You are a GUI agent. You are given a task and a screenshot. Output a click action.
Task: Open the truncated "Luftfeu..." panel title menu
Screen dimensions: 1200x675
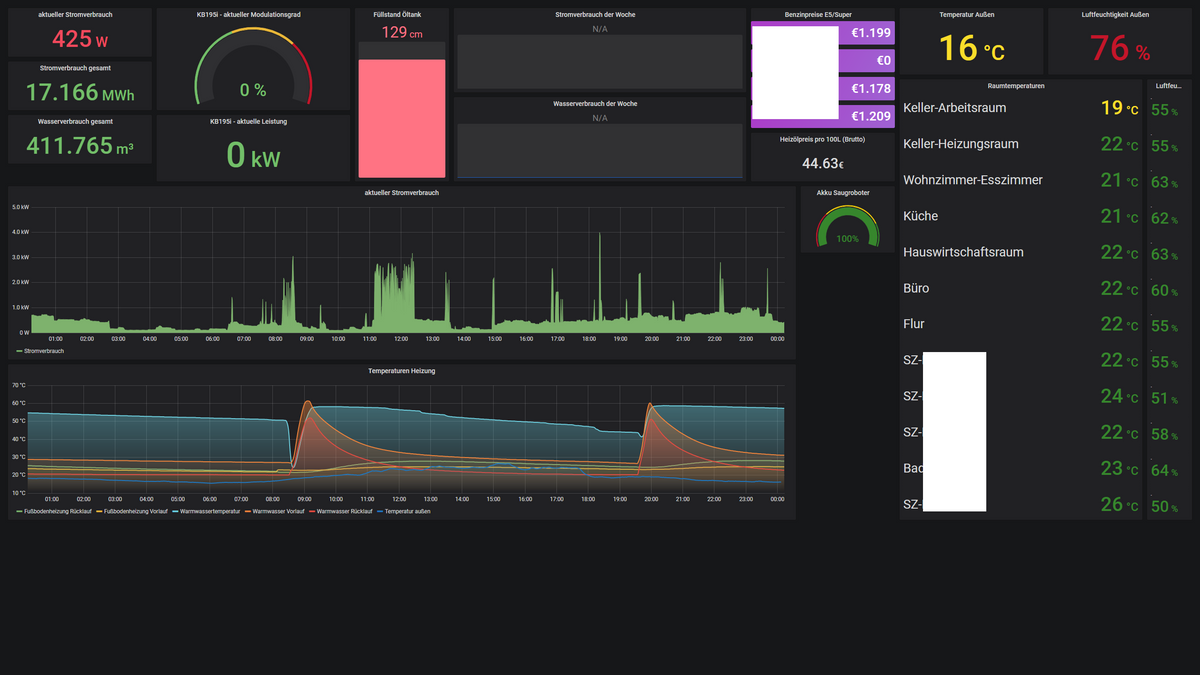click(x=1168, y=86)
